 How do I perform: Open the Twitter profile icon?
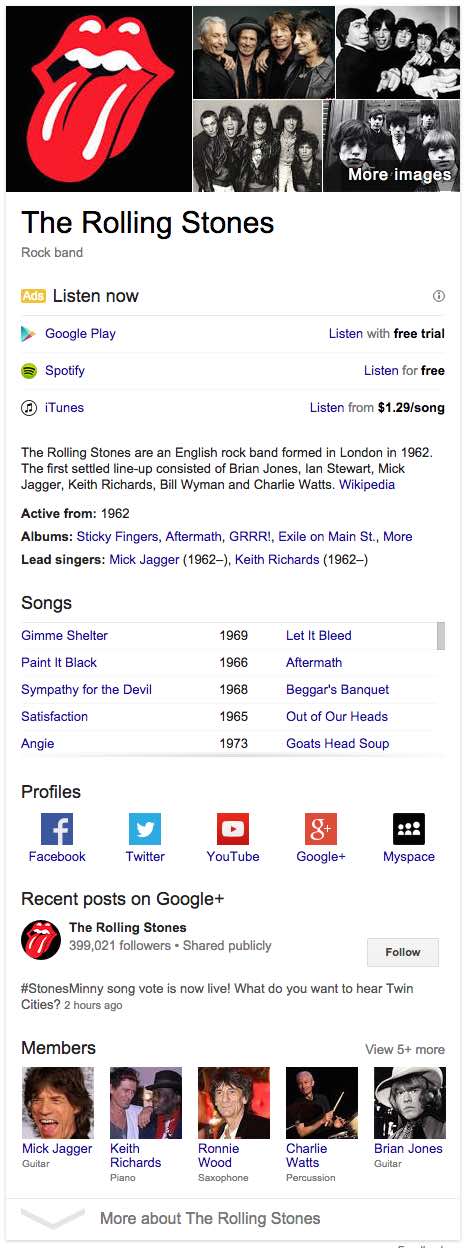coord(145,829)
